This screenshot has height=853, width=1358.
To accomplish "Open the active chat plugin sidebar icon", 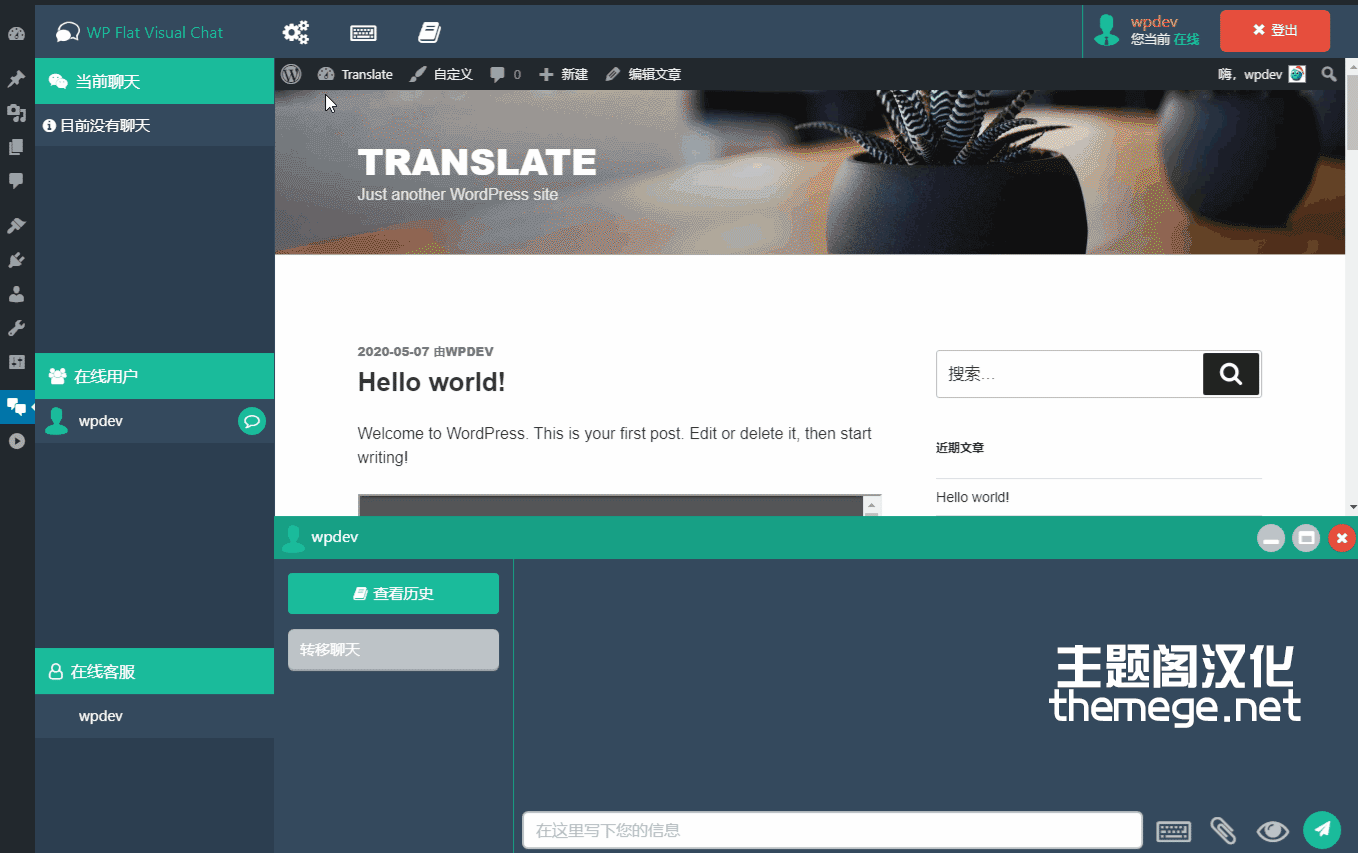I will 16,406.
